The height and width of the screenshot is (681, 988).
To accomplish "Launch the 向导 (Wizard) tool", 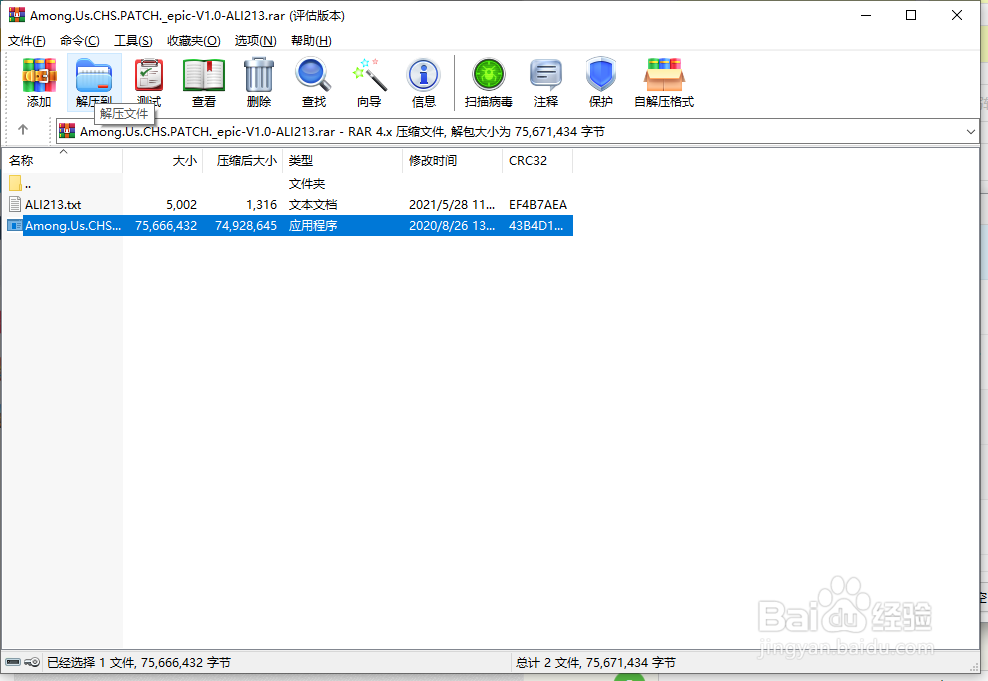I will (369, 75).
